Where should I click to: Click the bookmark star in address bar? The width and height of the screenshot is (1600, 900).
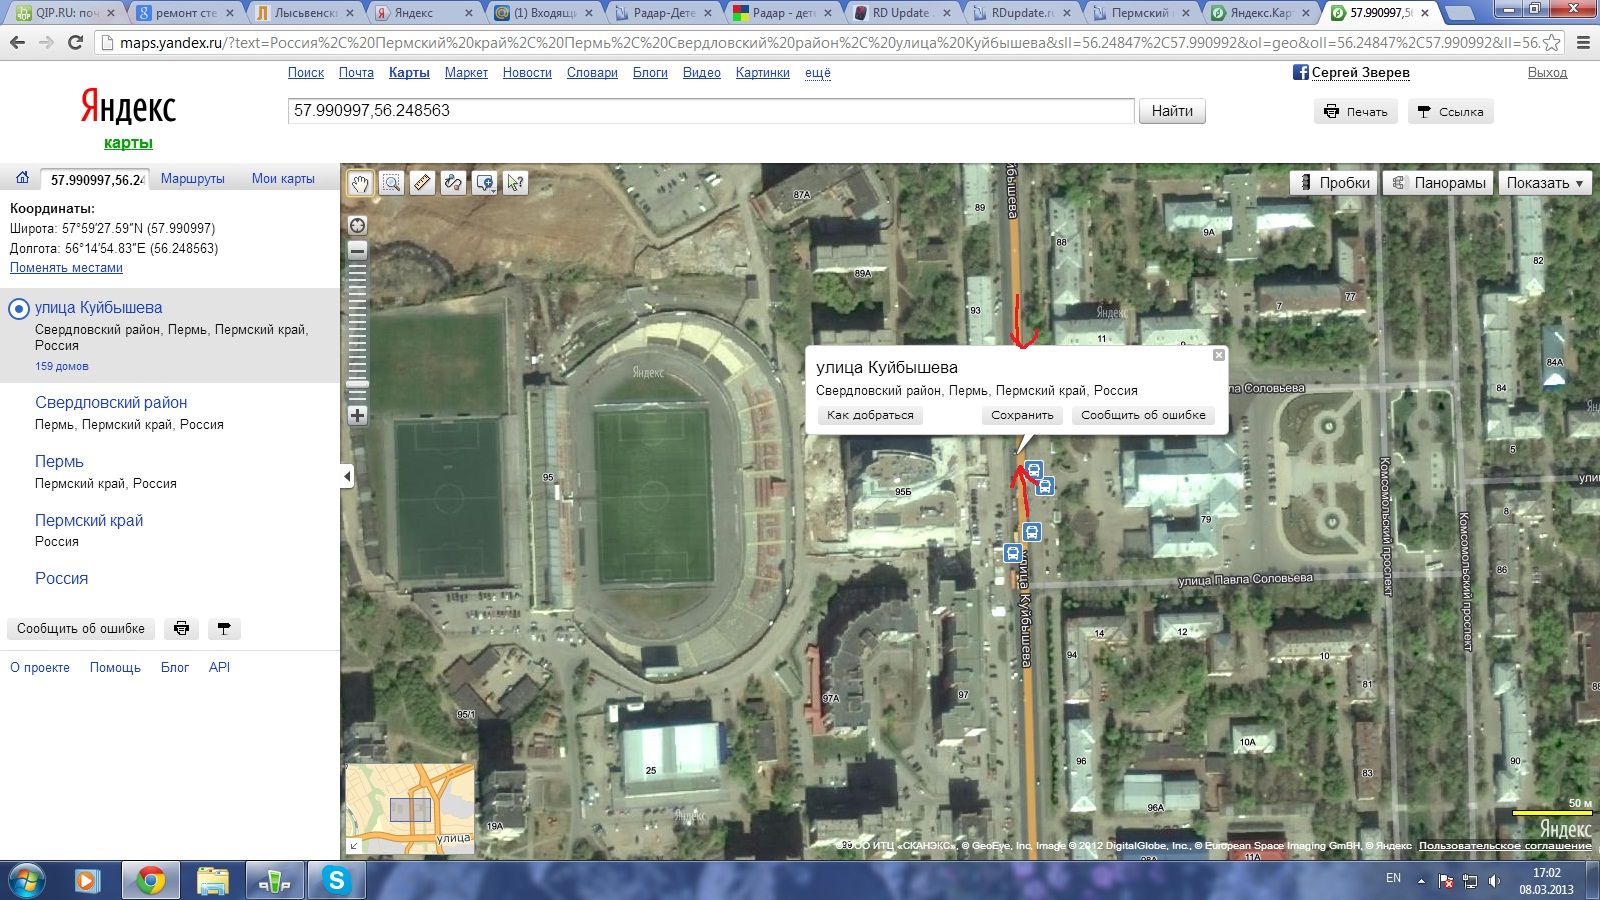tap(1551, 43)
